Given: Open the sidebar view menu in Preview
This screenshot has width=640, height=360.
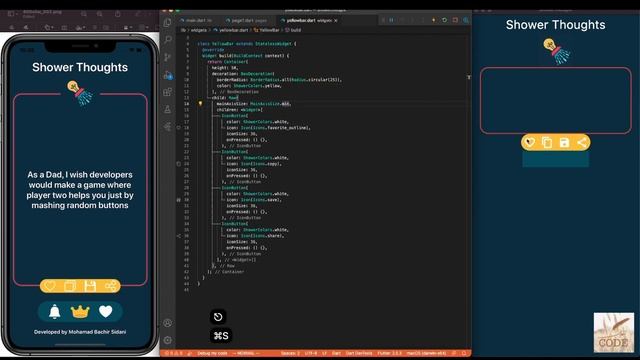Looking at the screenshot, I should pyautogui.click(x=12, y=13).
